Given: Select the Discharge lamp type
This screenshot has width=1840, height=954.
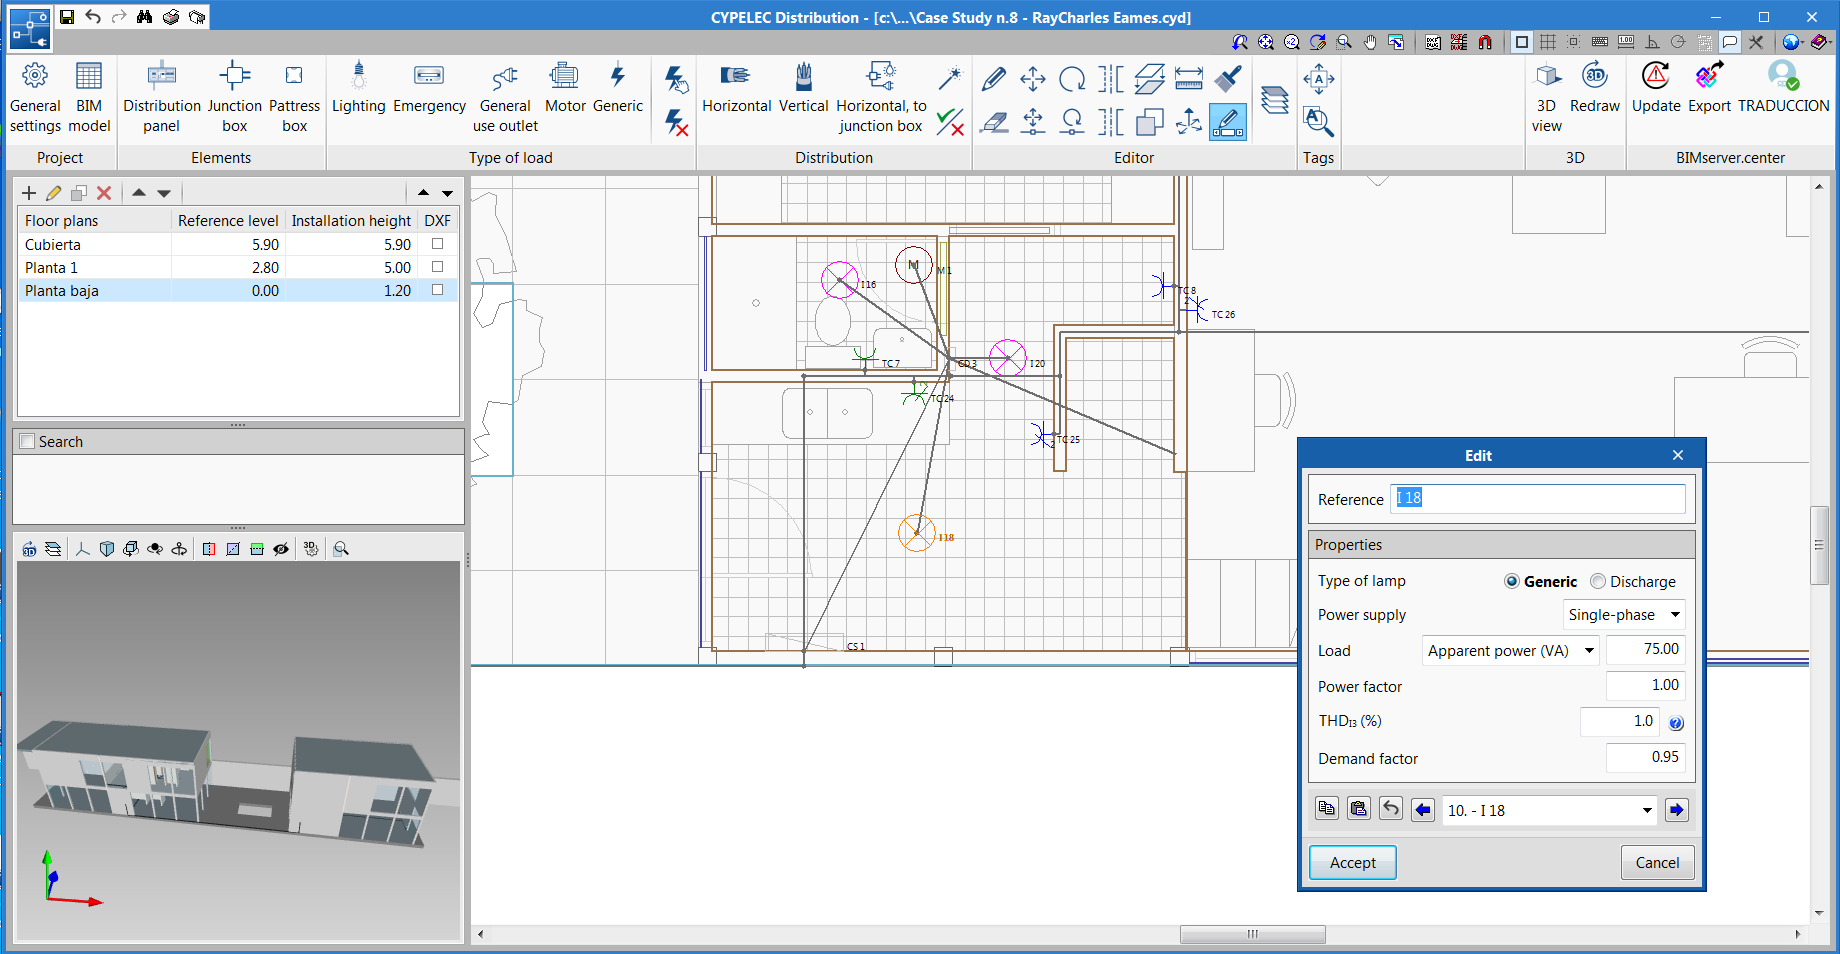Looking at the screenshot, I should 1598,582.
